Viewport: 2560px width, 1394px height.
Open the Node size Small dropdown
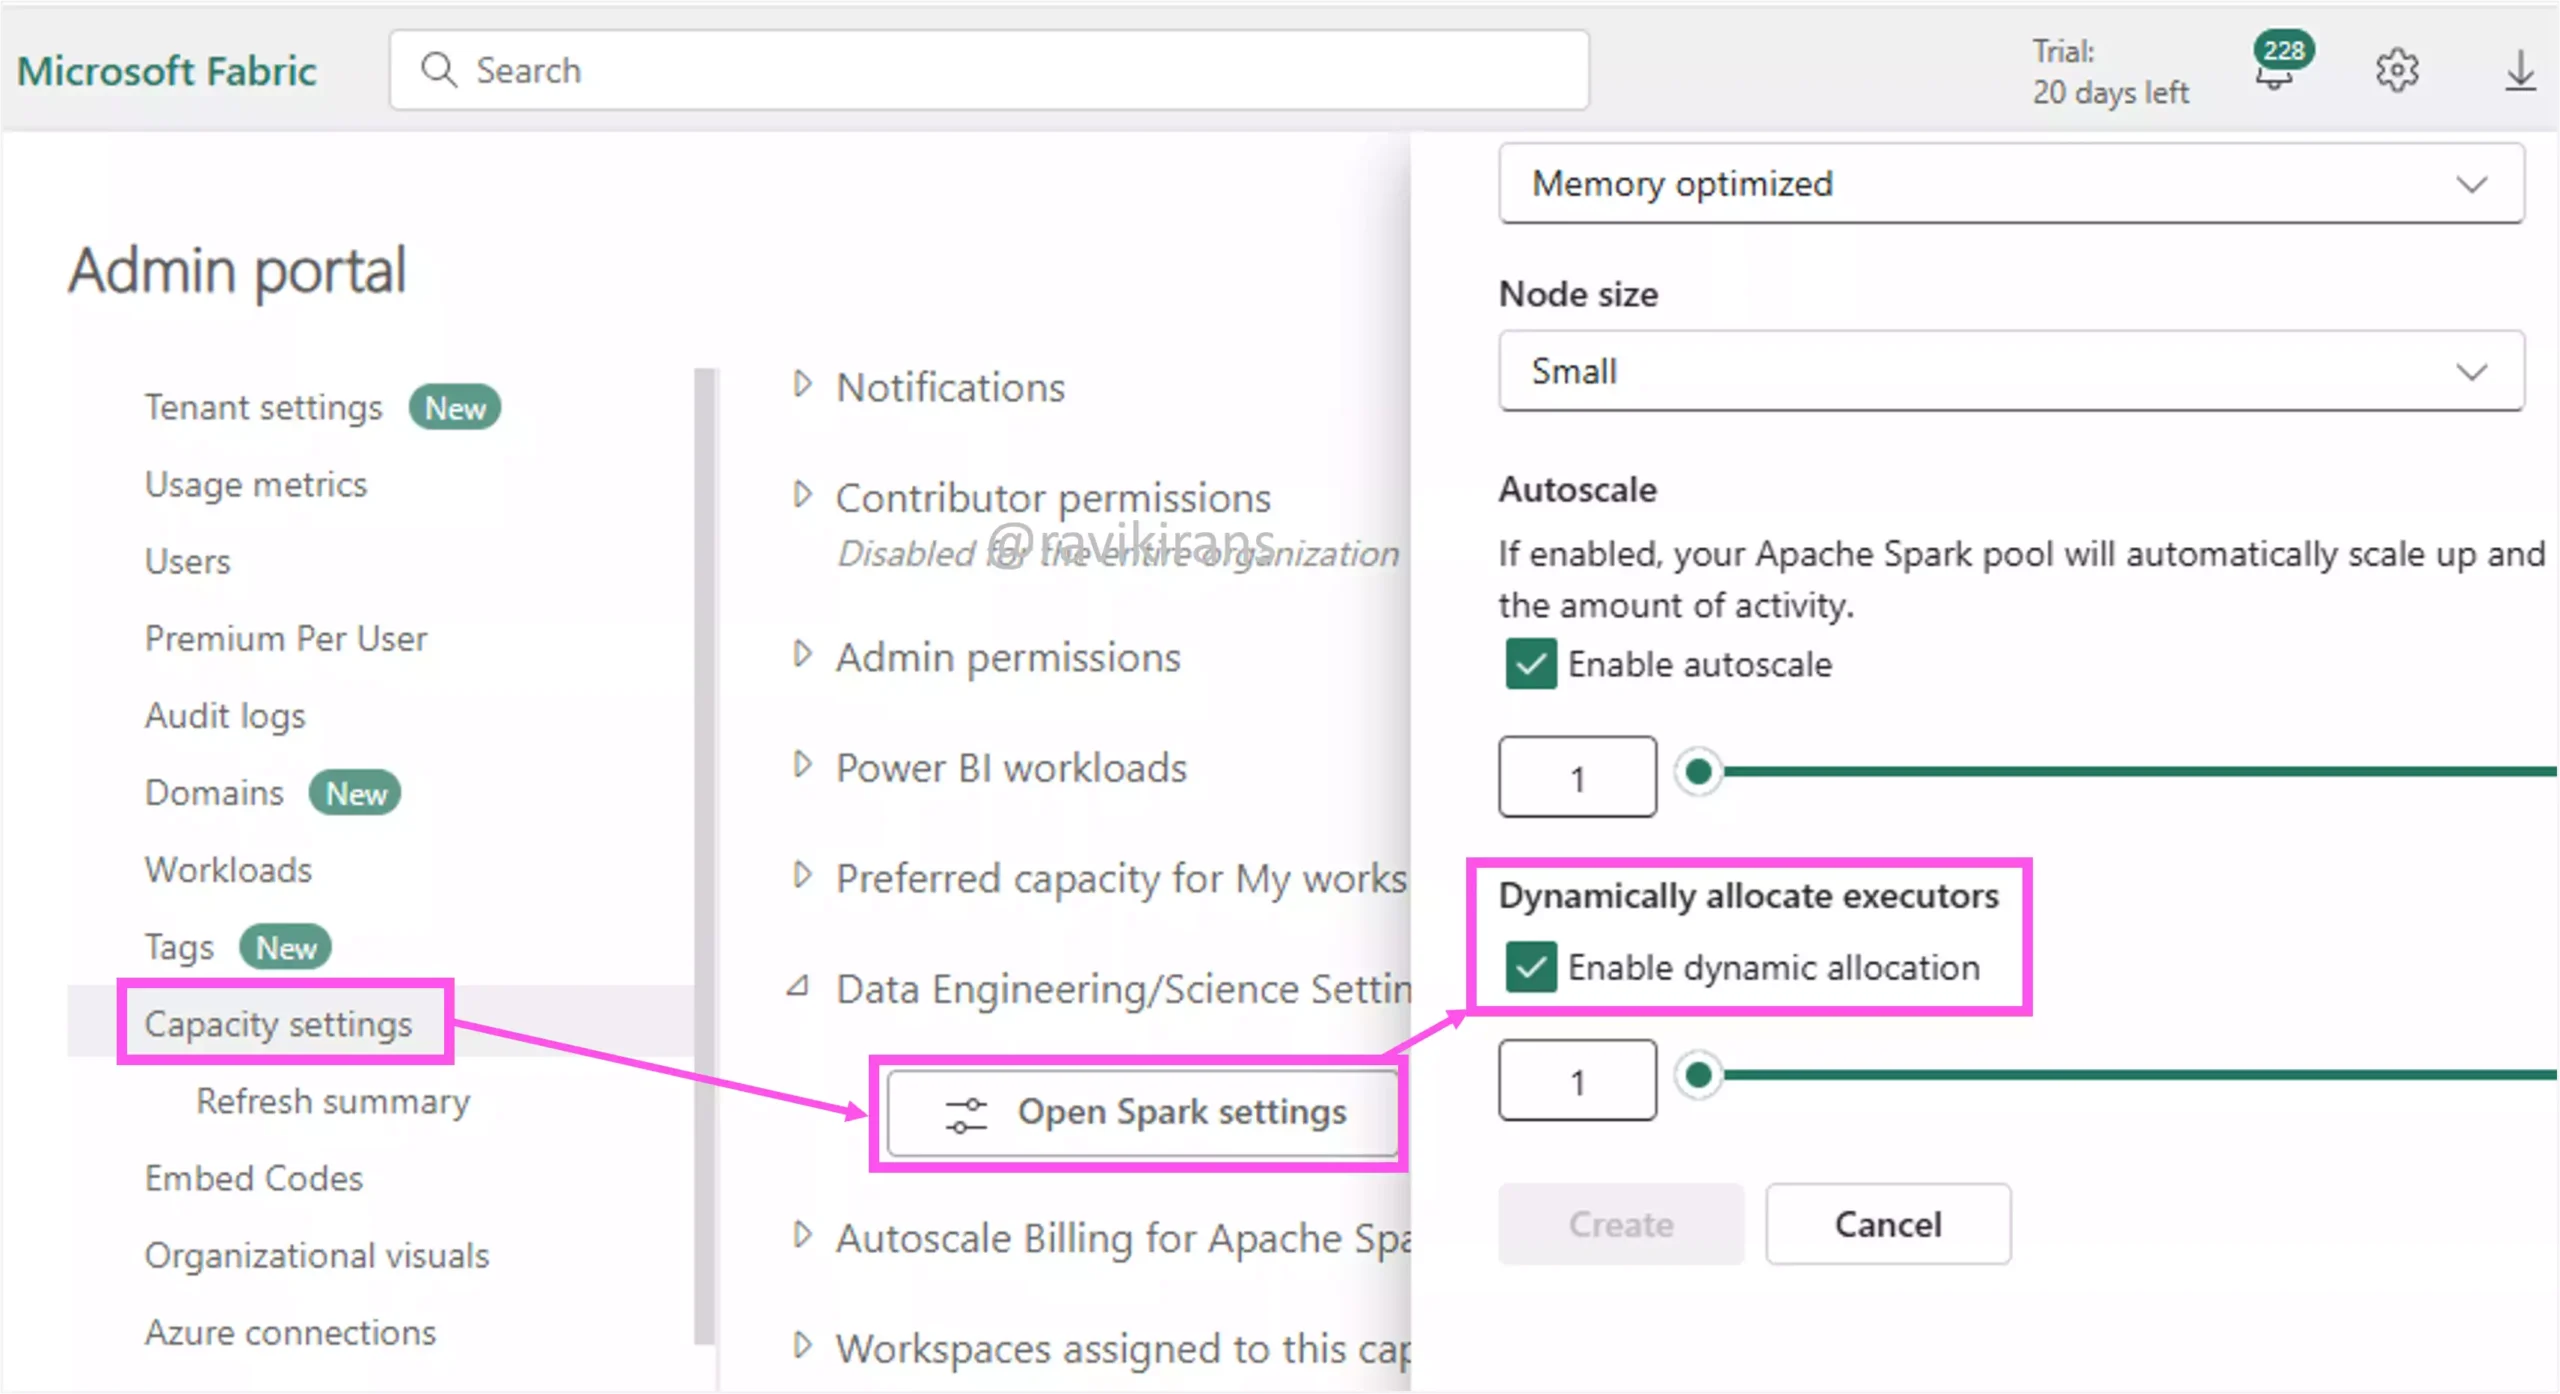[2010, 371]
